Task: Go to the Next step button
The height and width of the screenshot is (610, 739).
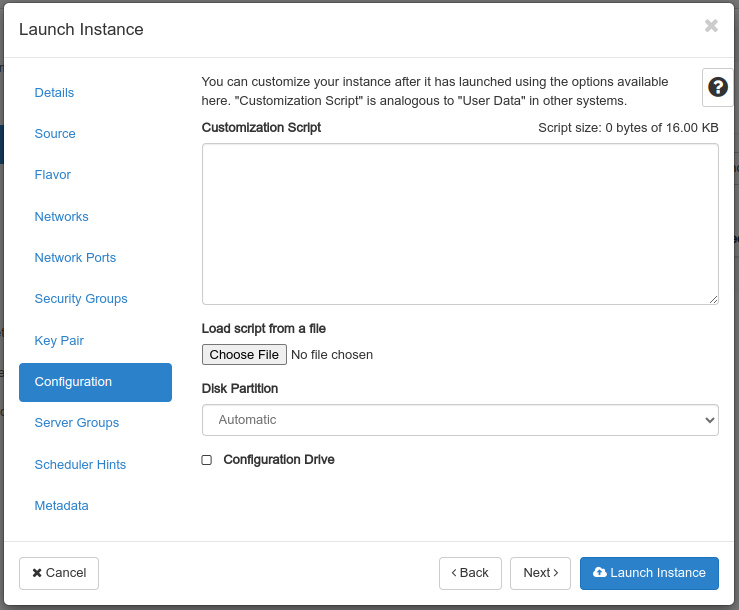Action: [x=540, y=573]
